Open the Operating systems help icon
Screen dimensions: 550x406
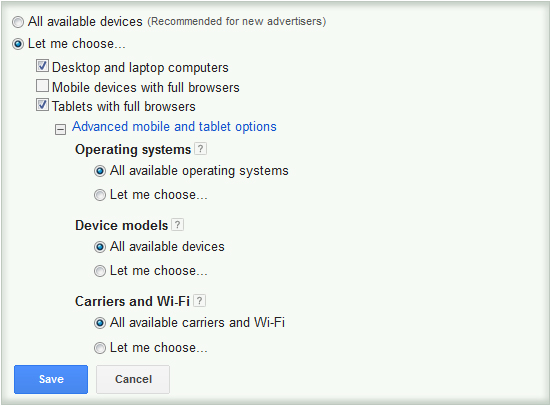point(200,149)
